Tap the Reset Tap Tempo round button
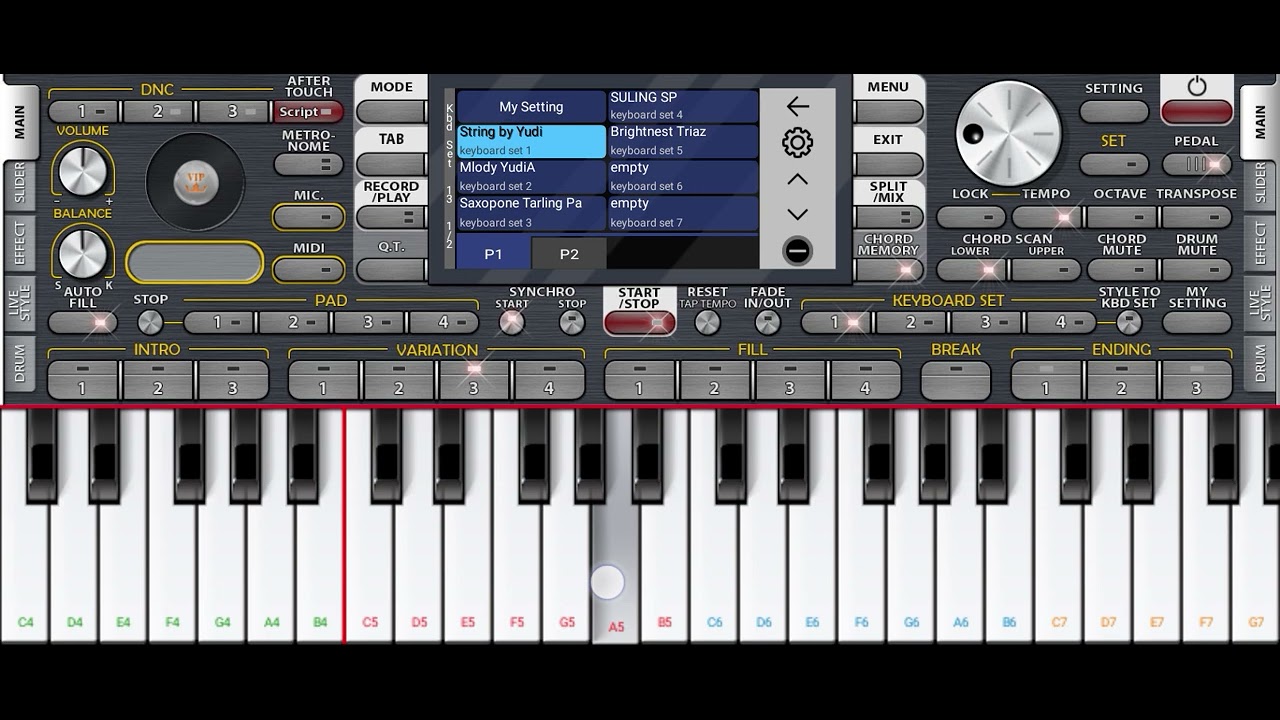Screen dimensions: 1280x720 click(707, 322)
